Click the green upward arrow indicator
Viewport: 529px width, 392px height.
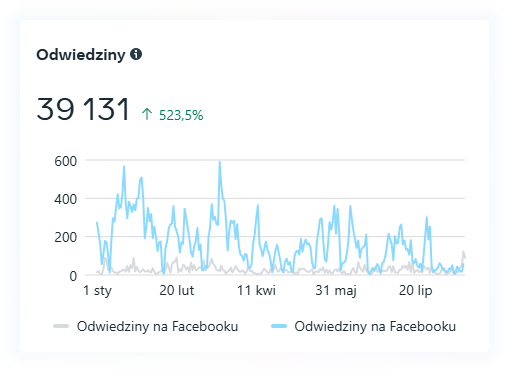147,114
